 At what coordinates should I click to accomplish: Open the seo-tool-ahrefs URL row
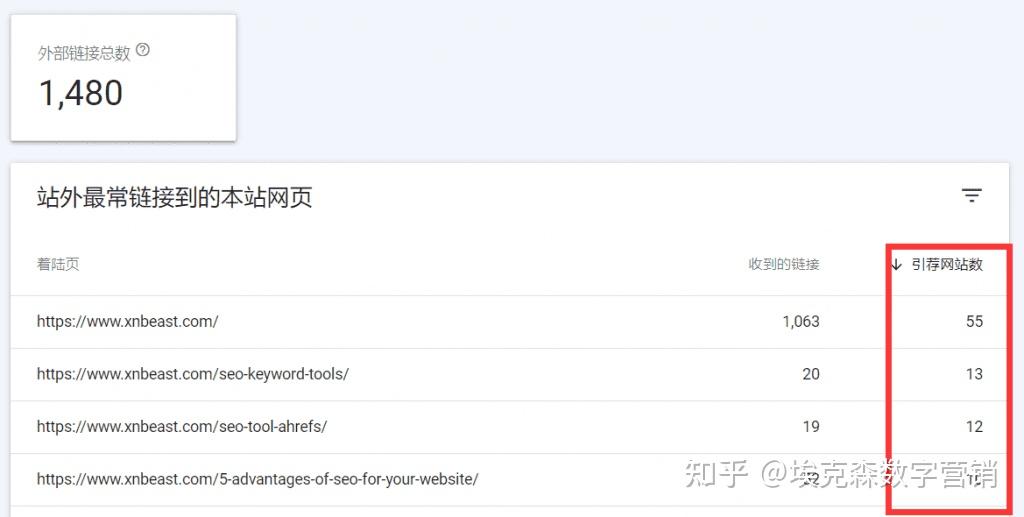click(508, 427)
